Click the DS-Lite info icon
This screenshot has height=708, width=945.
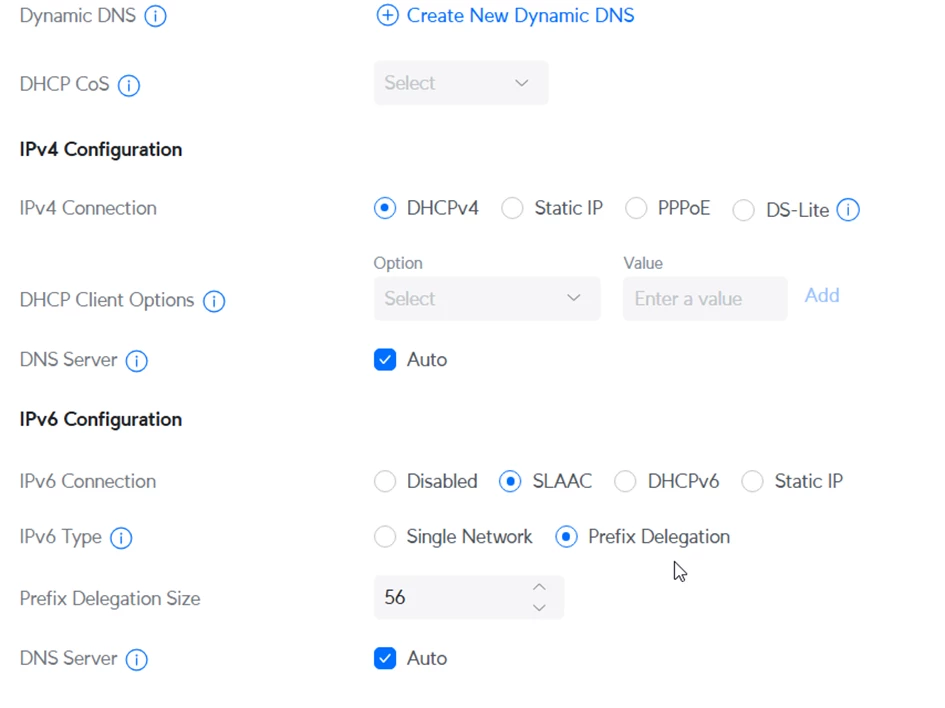[x=848, y=210]
